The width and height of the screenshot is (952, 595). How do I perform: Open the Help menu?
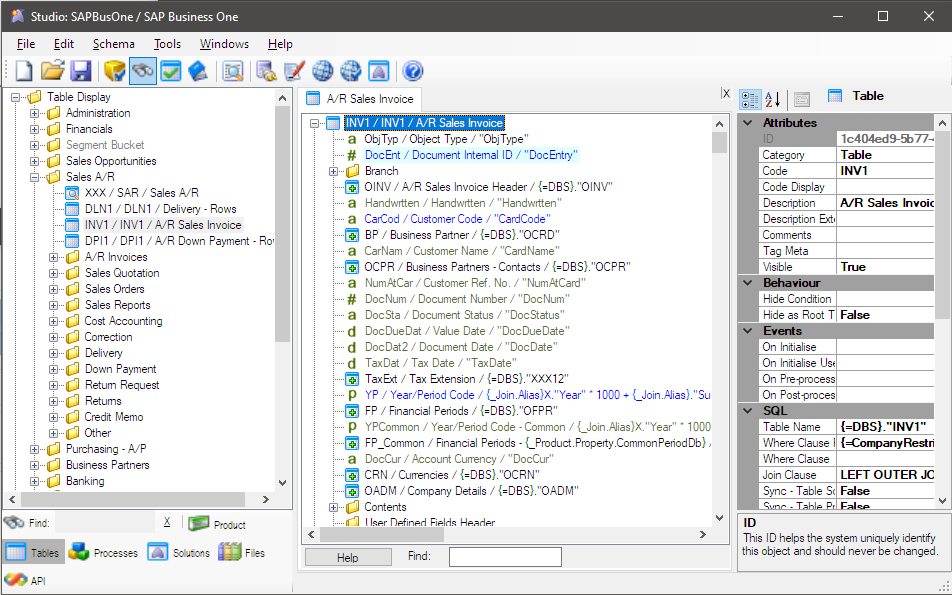coord(280,44)
